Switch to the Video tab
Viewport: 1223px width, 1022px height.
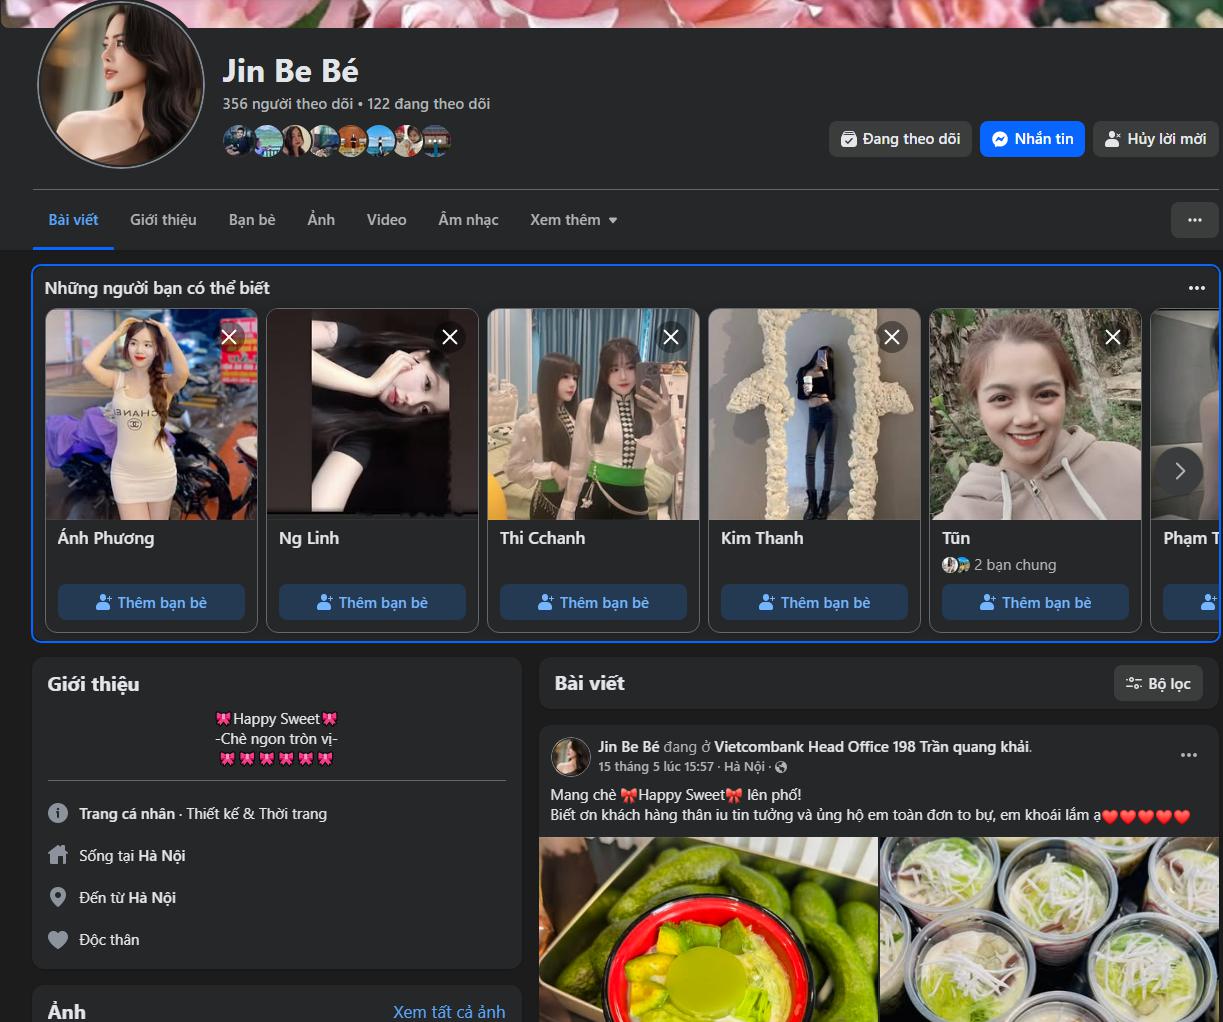point(386,219)
